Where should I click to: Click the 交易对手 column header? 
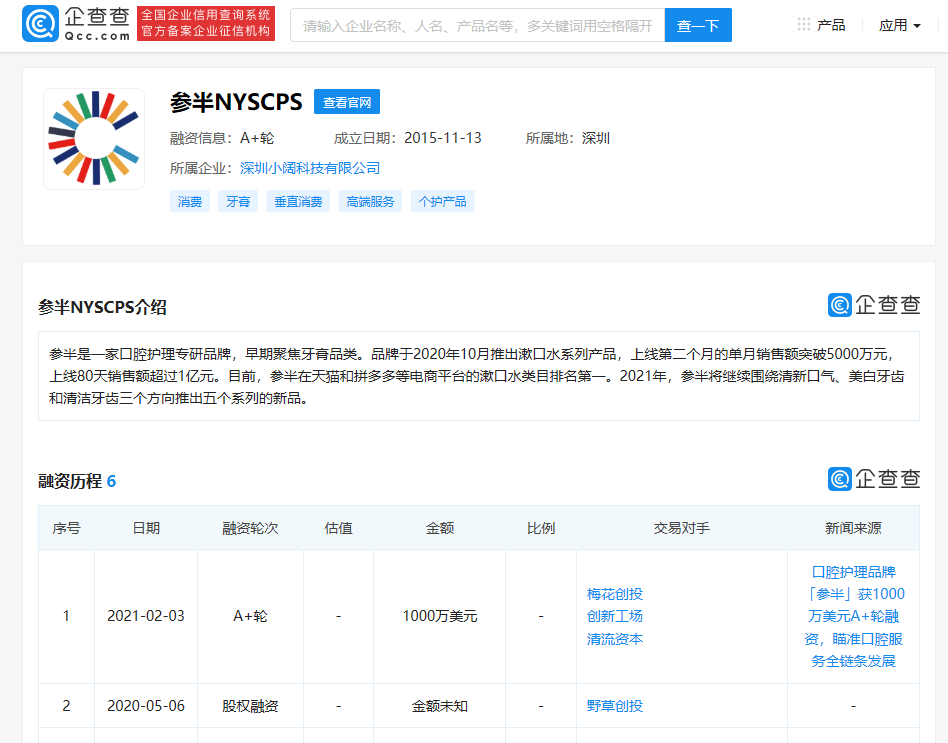tap(681, 528)
